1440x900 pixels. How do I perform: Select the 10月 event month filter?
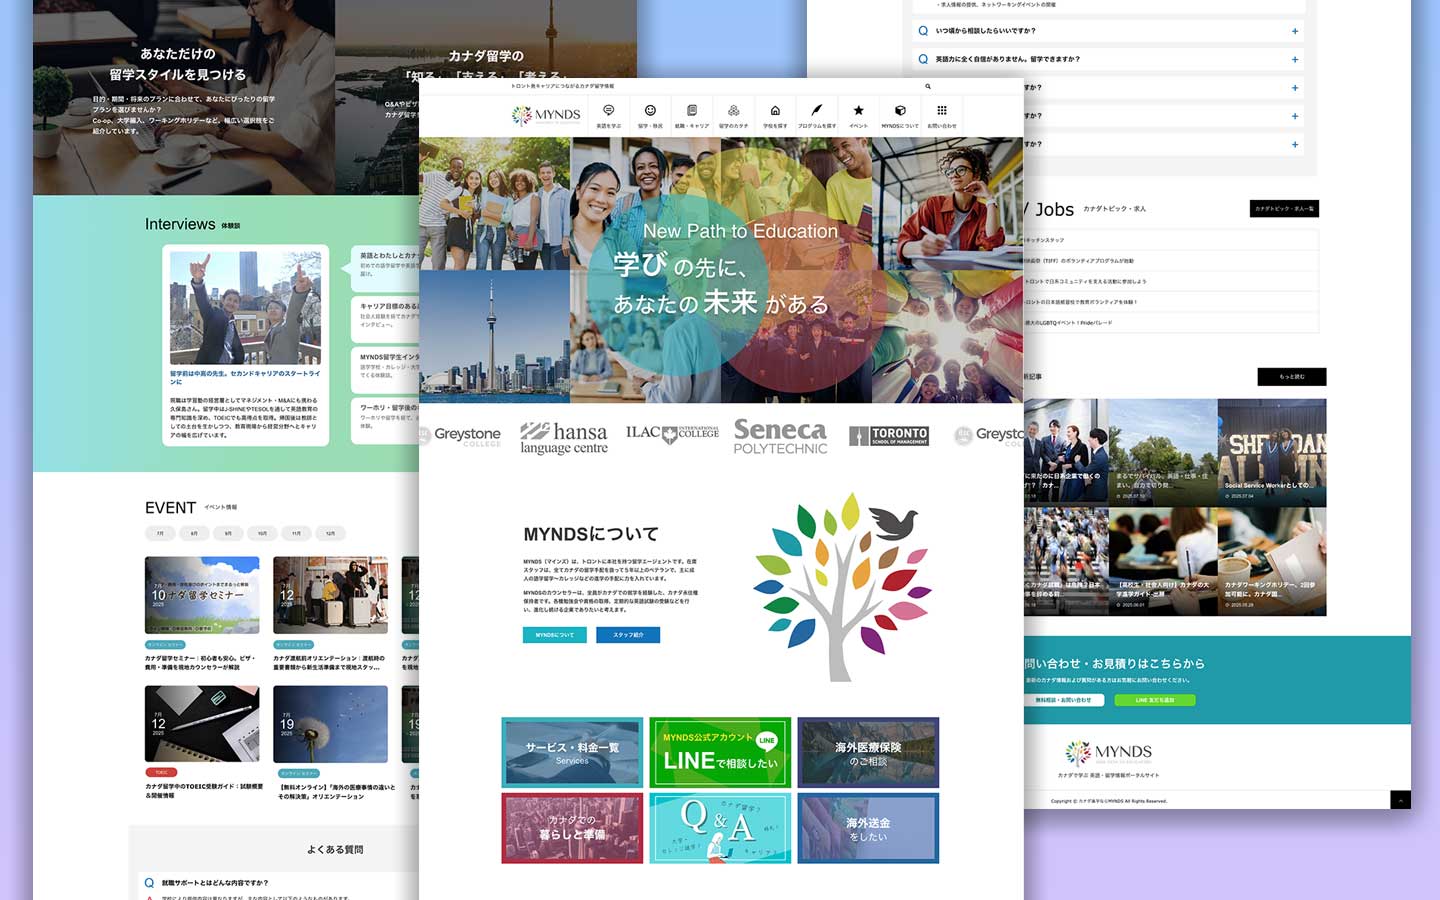[x=262, y=534]
